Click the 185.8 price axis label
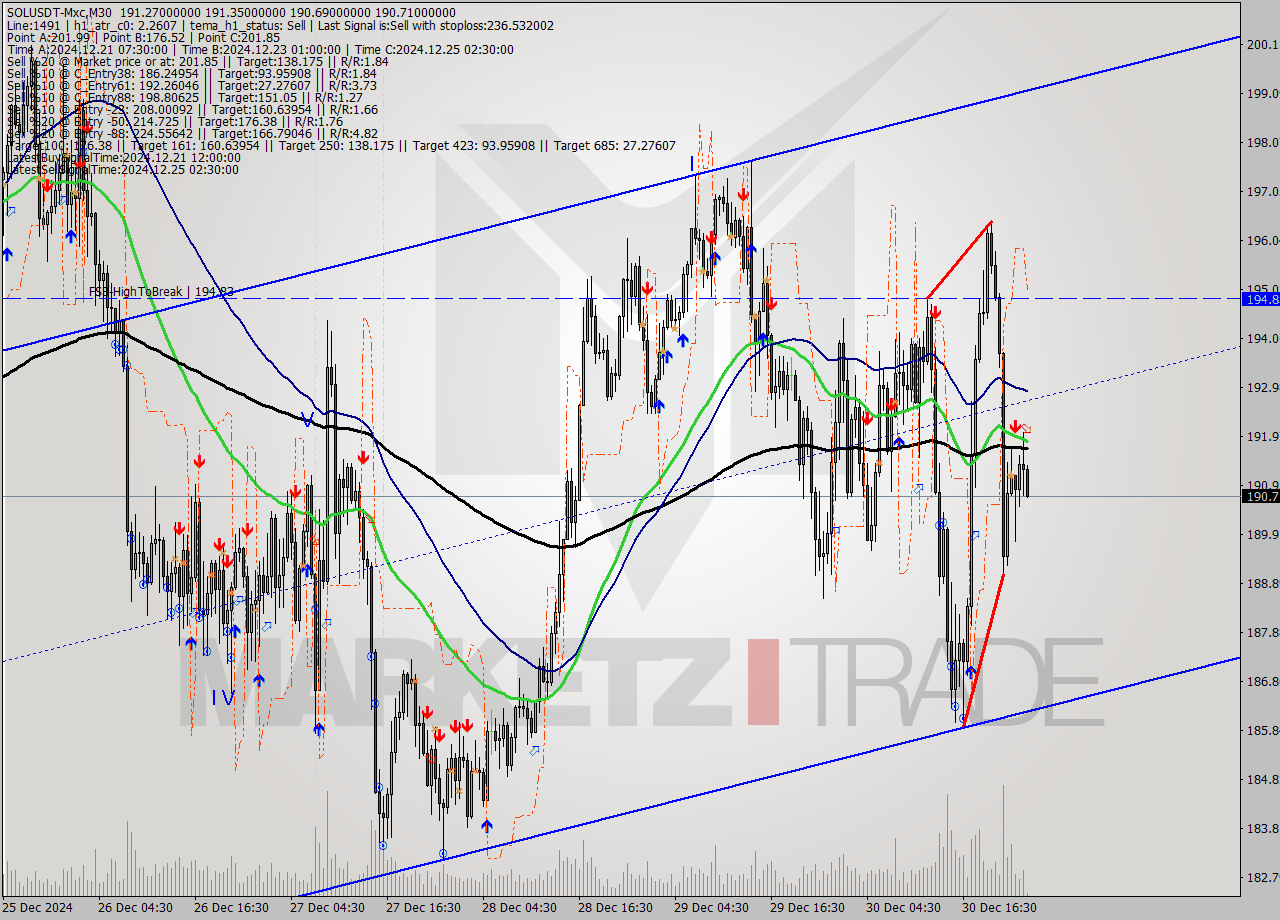The width and height of the screenshot is (1280, 920). (x=1262, y=730)
